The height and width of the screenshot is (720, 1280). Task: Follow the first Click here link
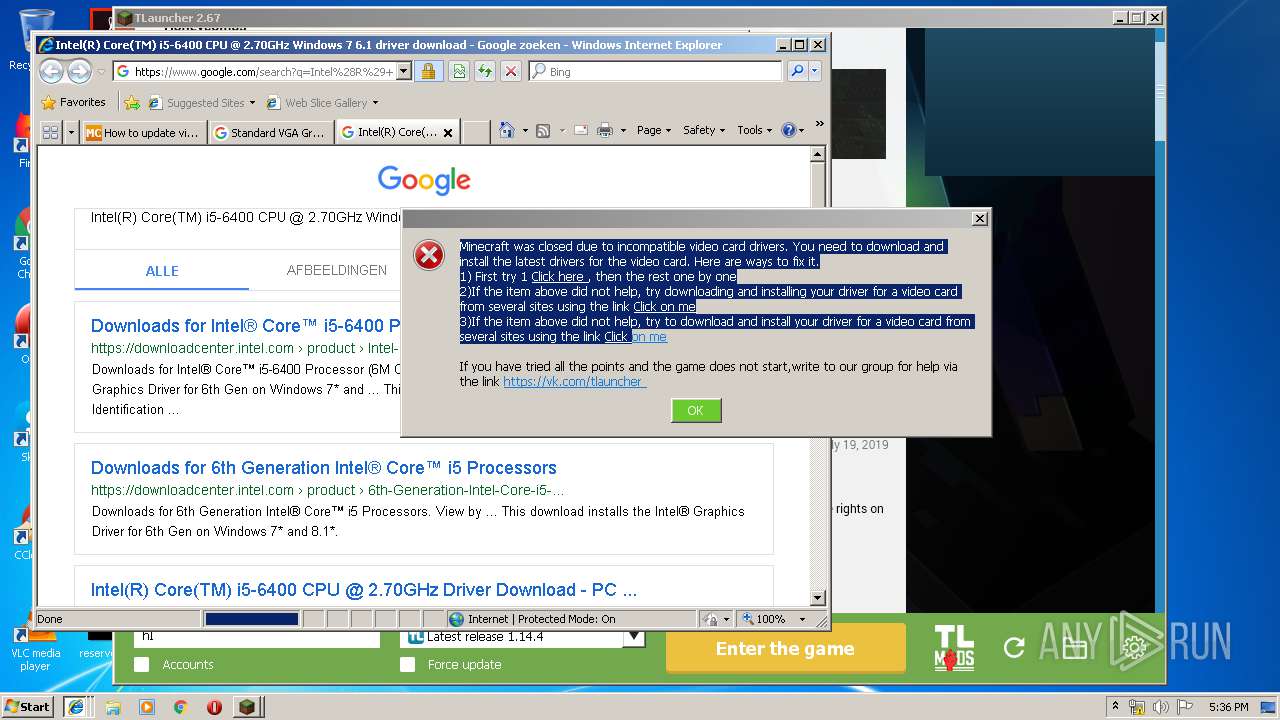(x=558, y=276)
